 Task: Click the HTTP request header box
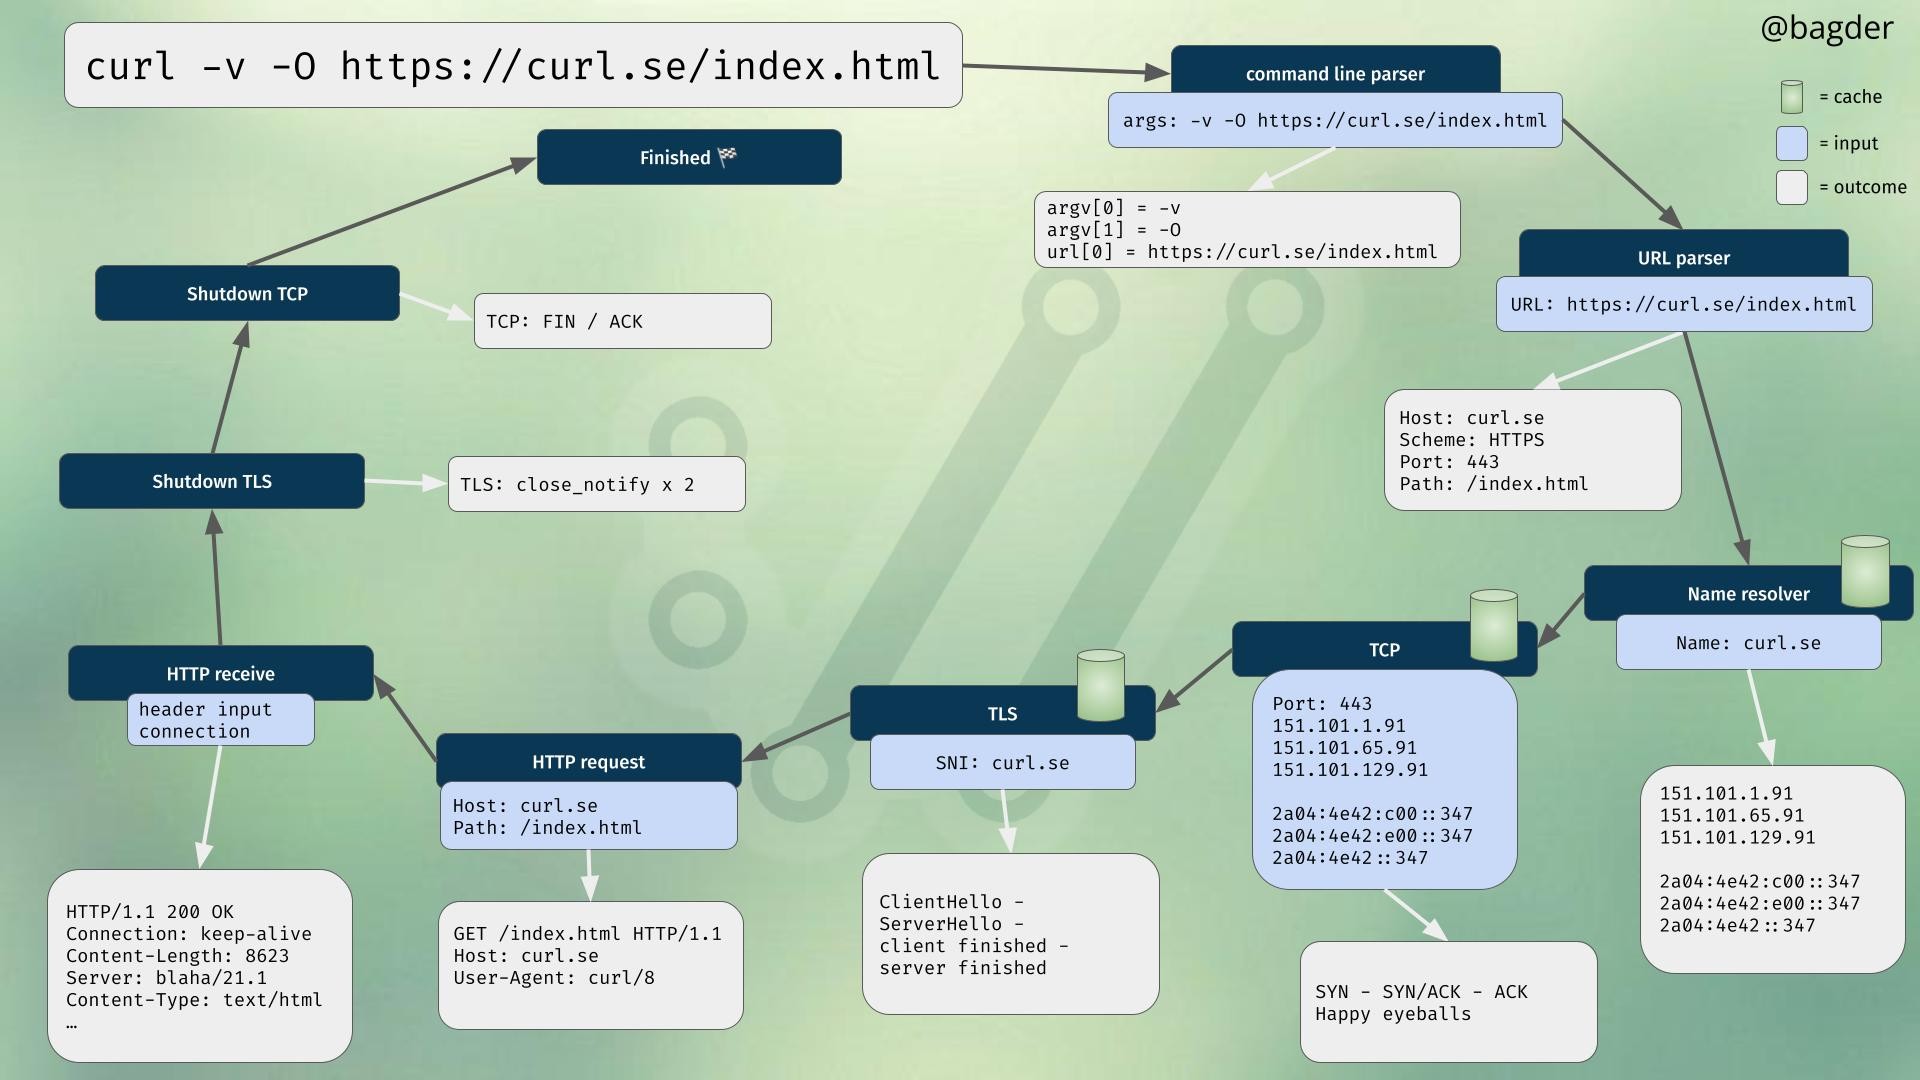coord(588,760)
